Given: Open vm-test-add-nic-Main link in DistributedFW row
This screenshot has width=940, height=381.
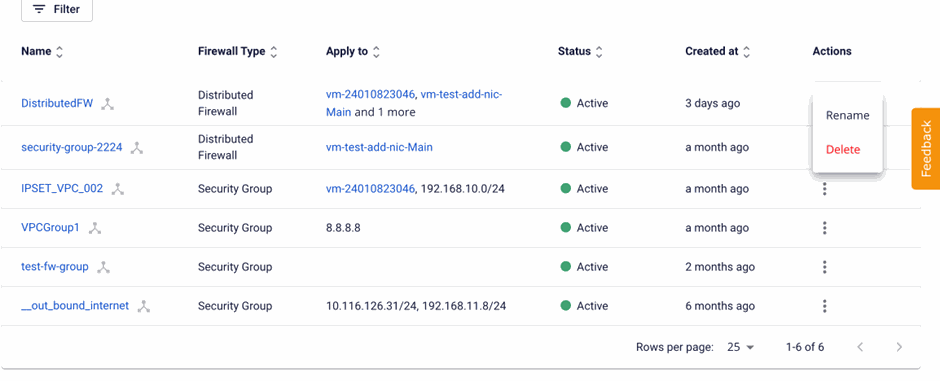Looking at the screenshot, I should (461, 94).
